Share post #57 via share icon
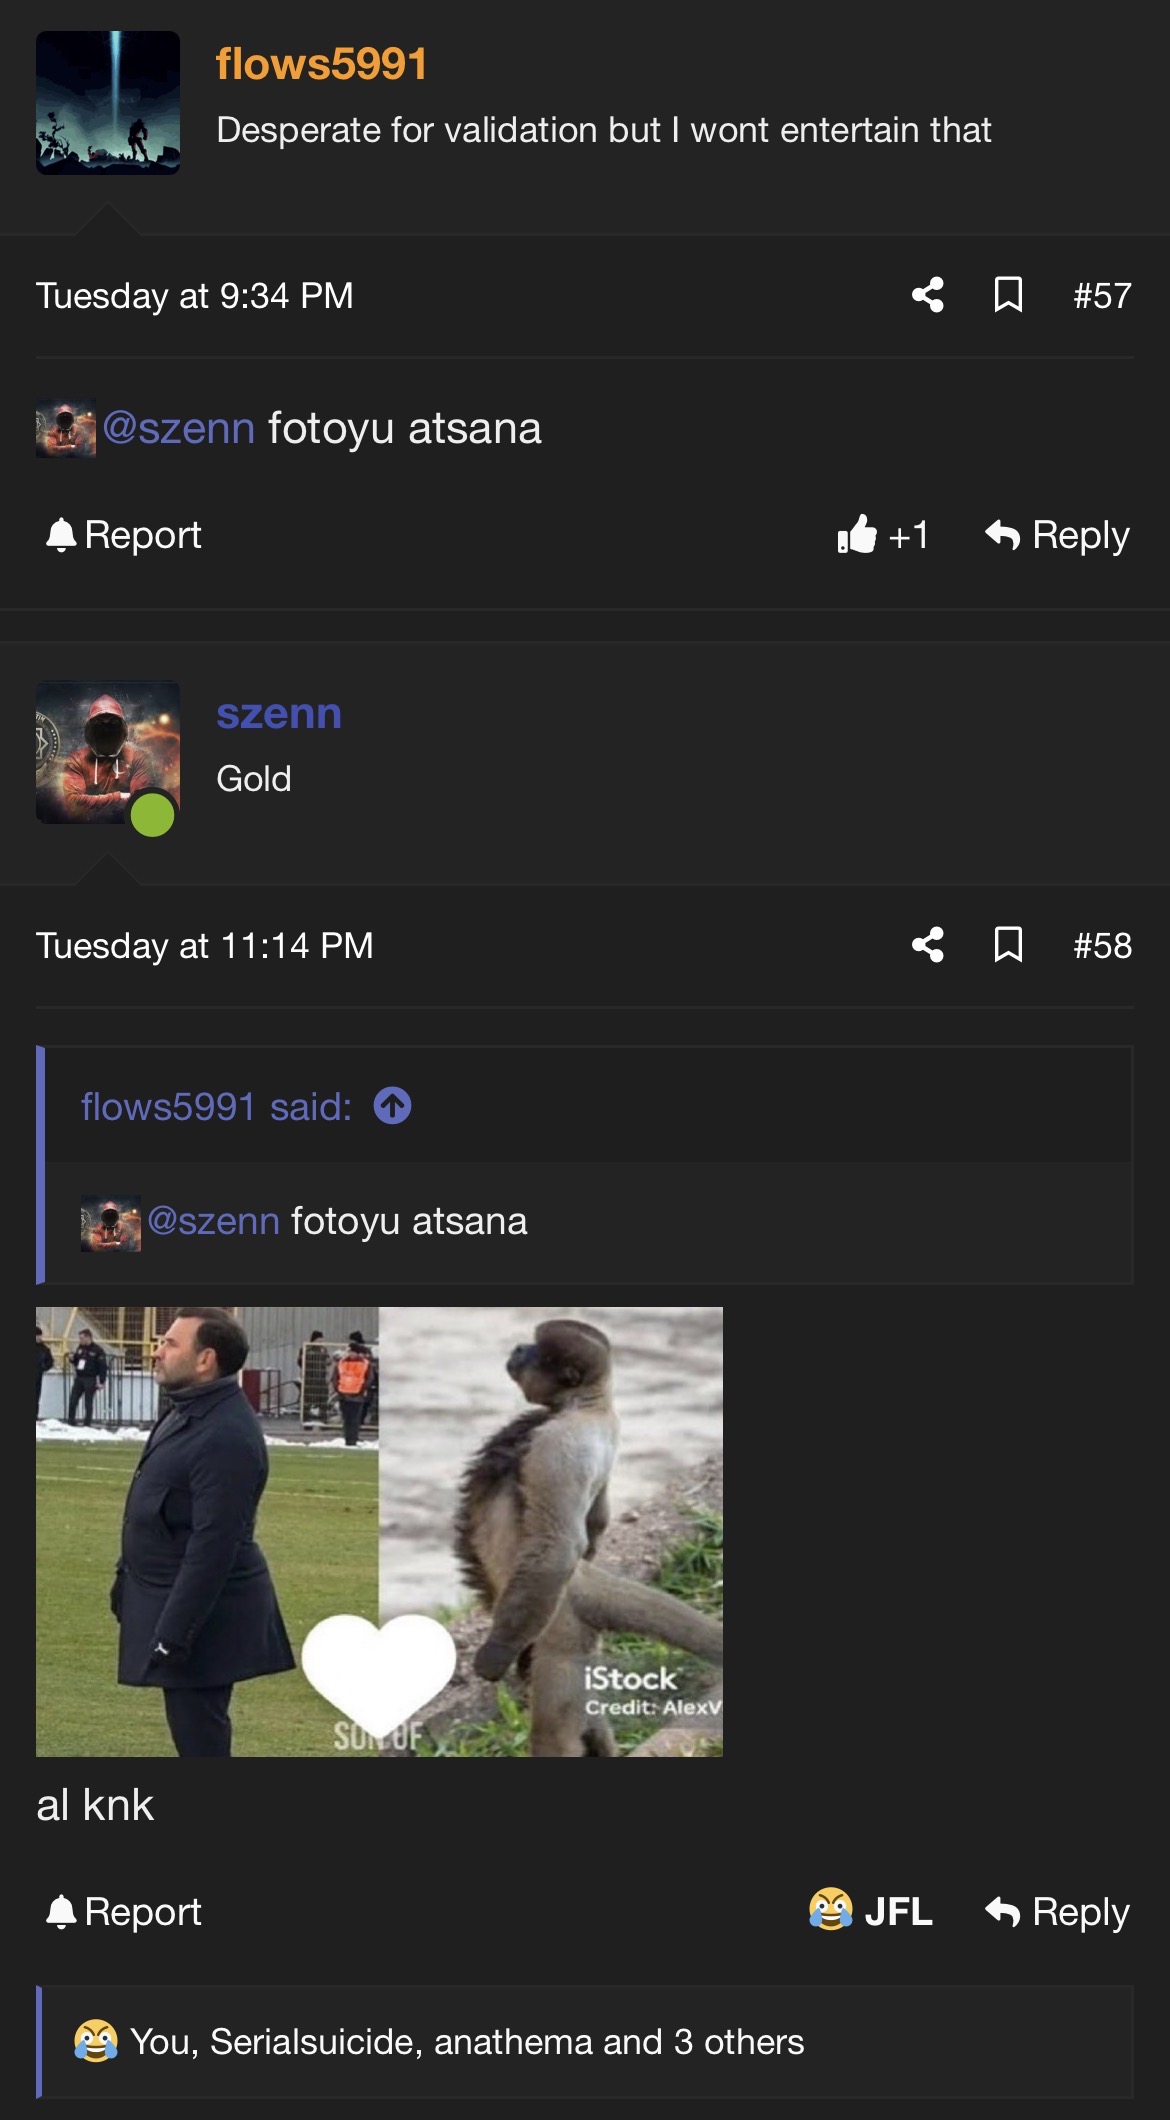This screenshot has width=1170, height=2120. click(x=927, y=295)
